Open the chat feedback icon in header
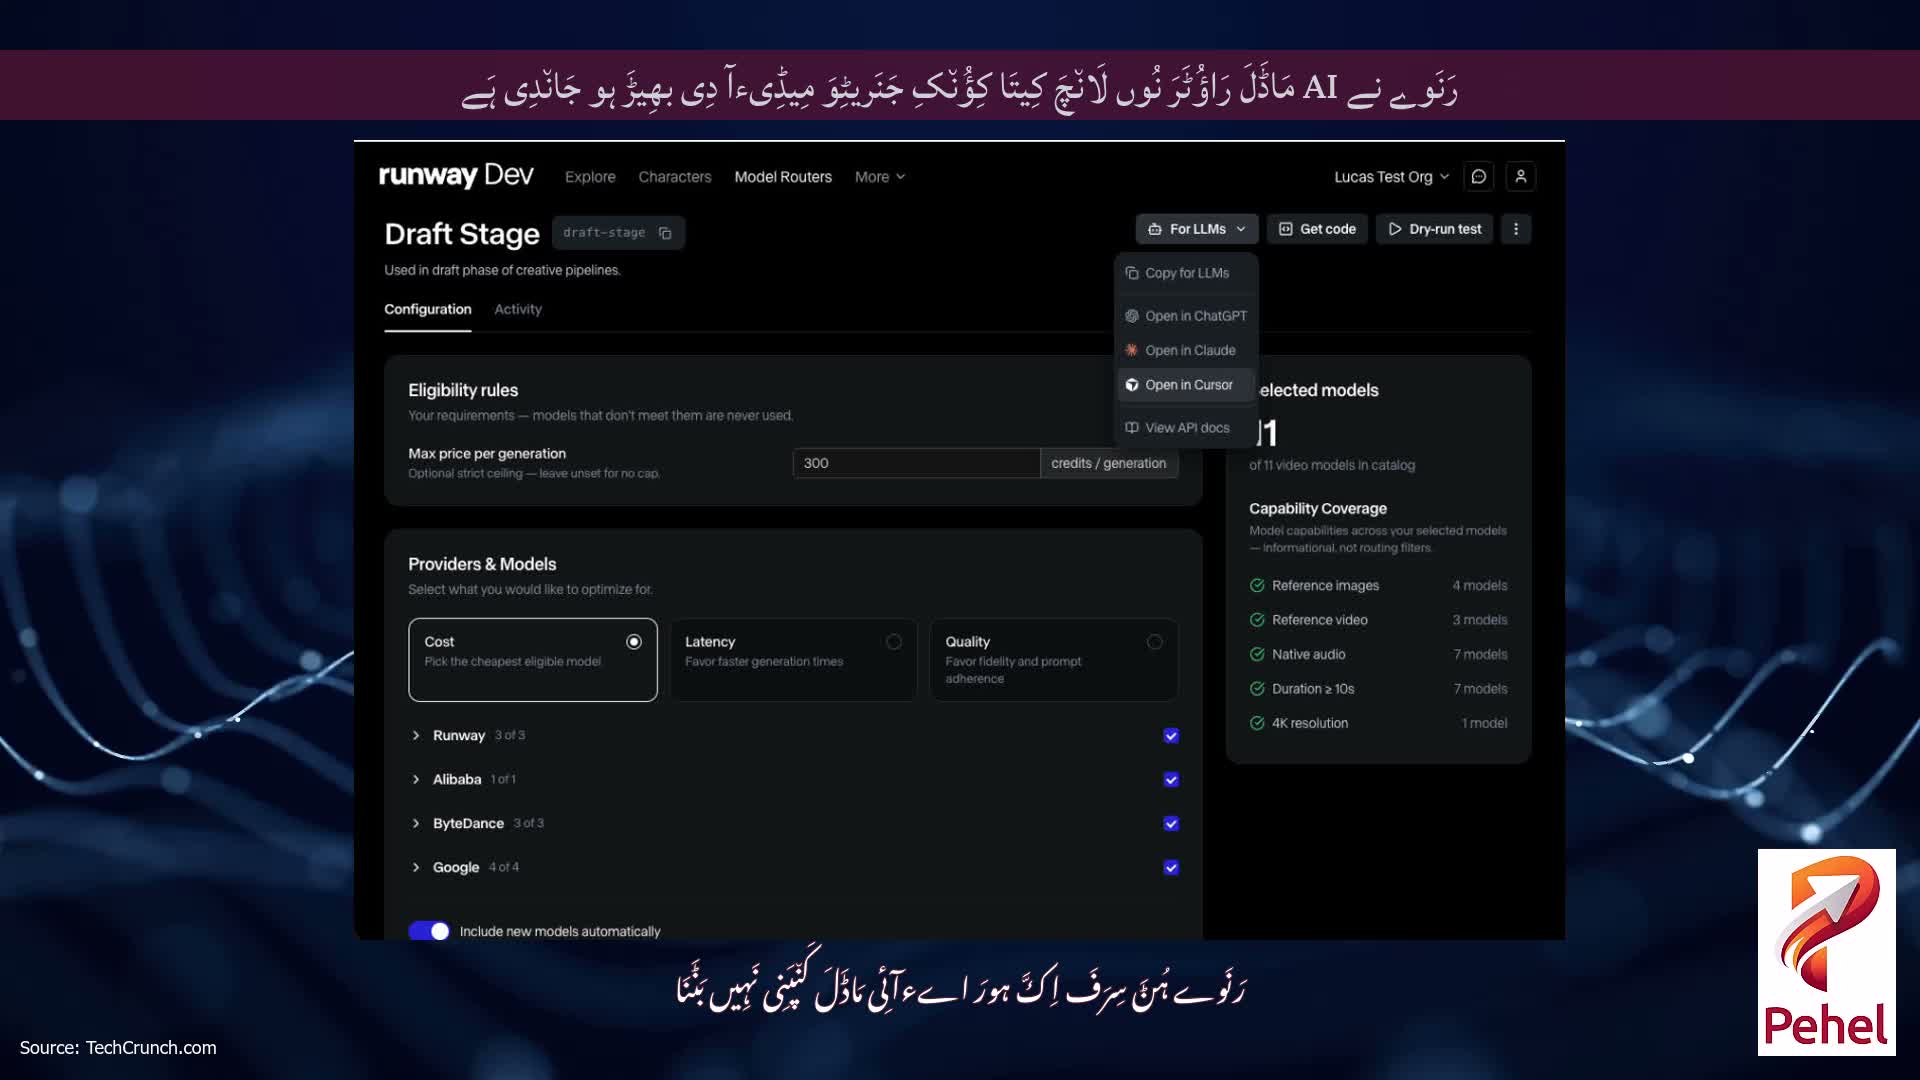 click(x=1479, y=176)
